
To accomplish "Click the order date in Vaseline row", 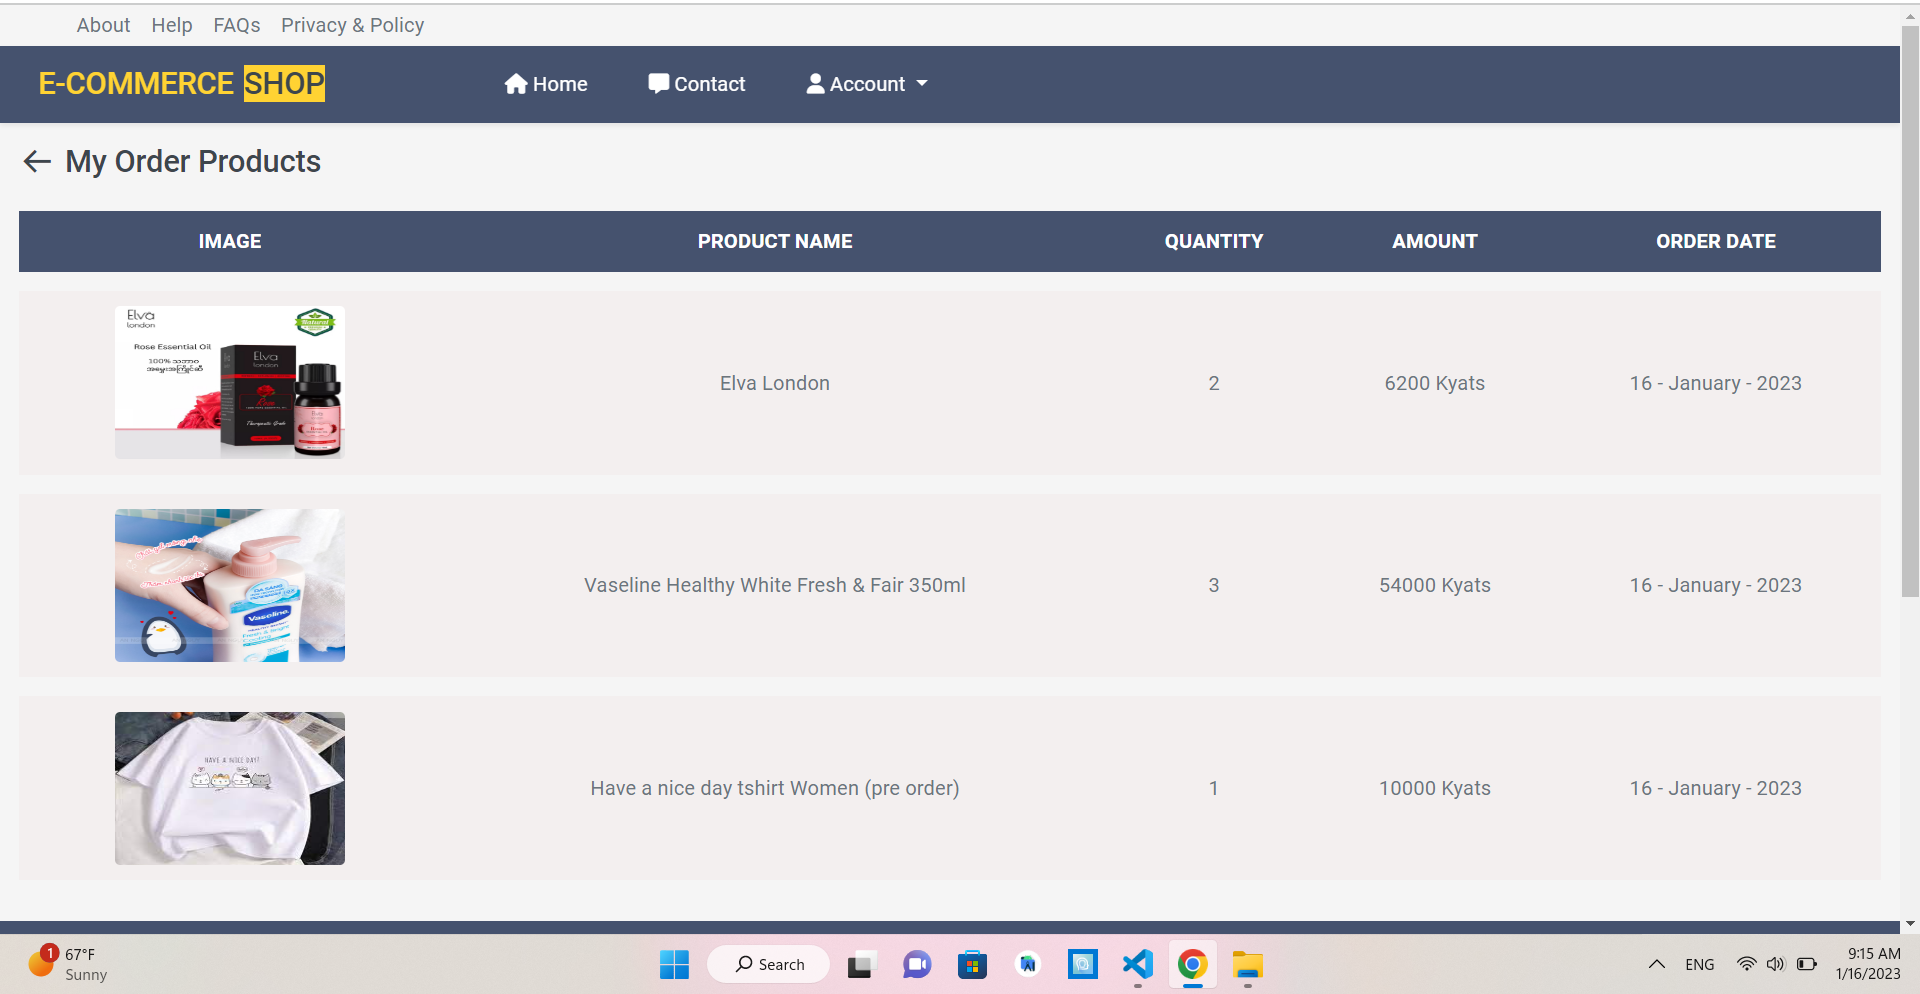I will [x=1716, y=585].
